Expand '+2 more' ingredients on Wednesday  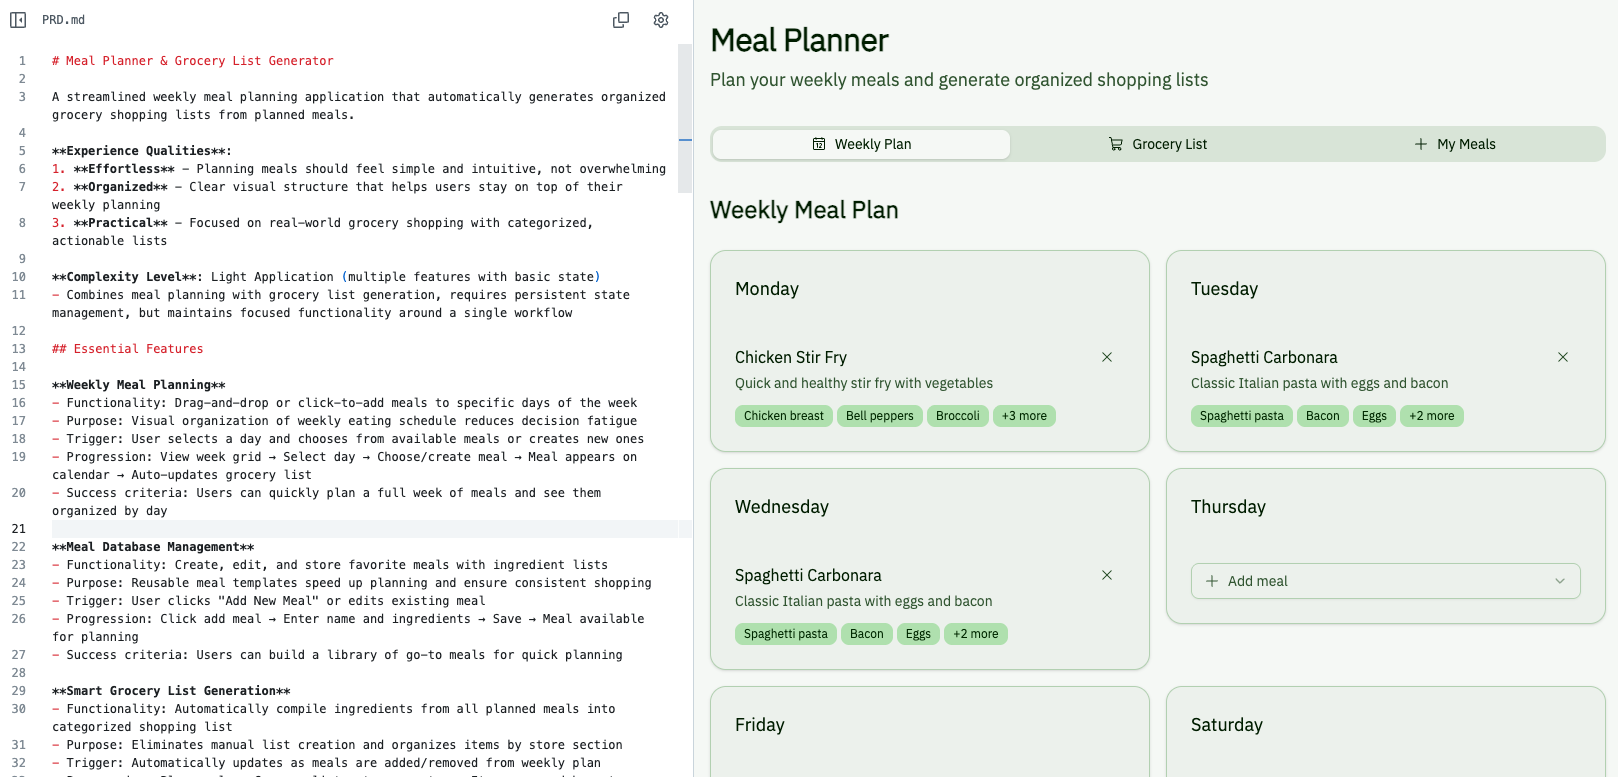(976, 634)
